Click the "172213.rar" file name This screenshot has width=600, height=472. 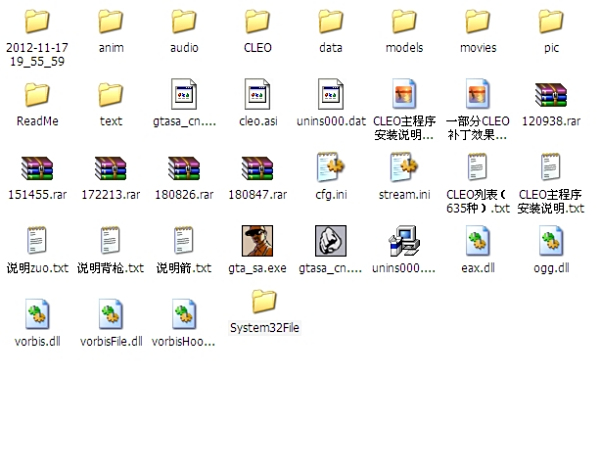111,195
